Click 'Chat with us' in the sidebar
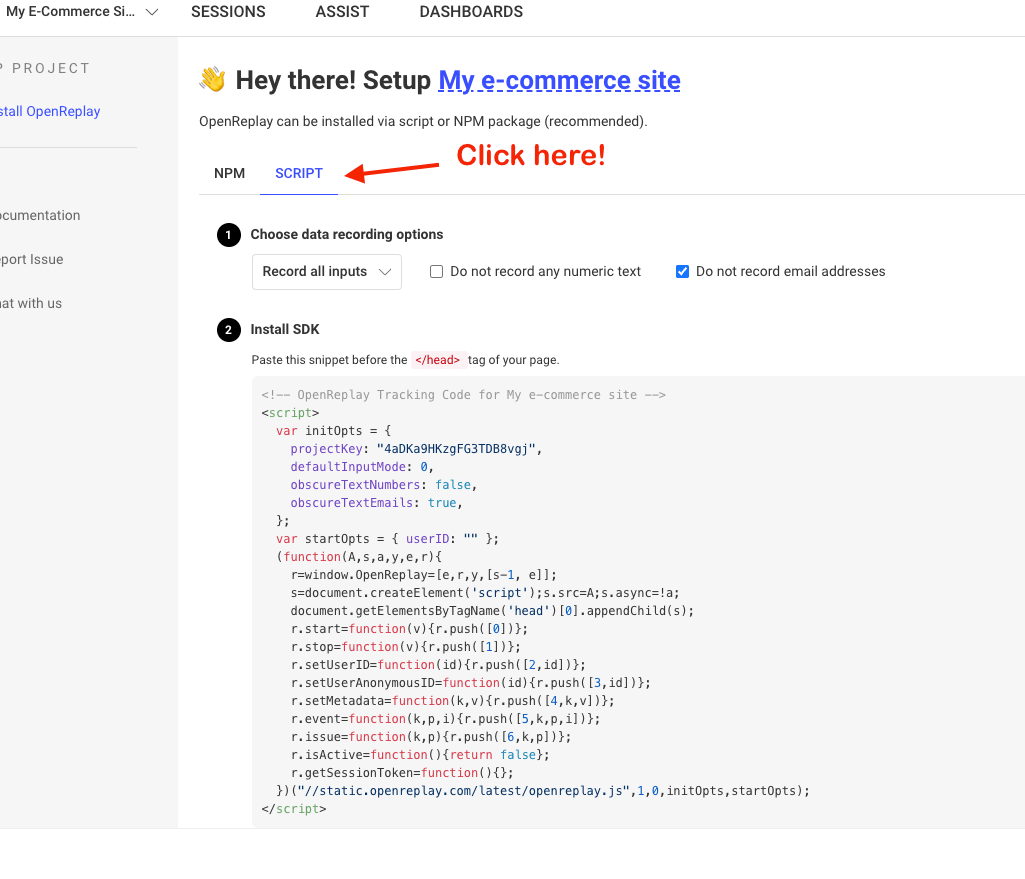 32,303
